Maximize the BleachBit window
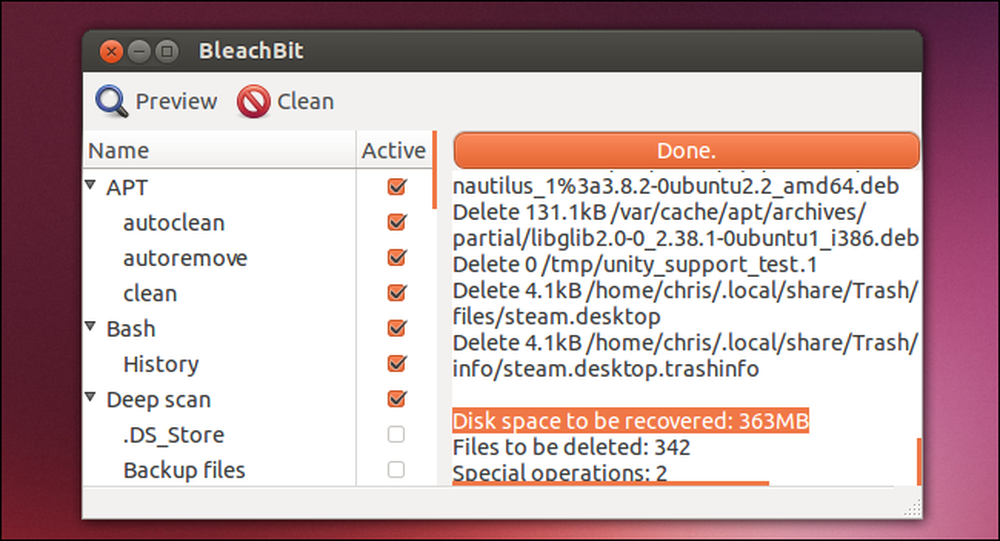 [x=167, y=51]
